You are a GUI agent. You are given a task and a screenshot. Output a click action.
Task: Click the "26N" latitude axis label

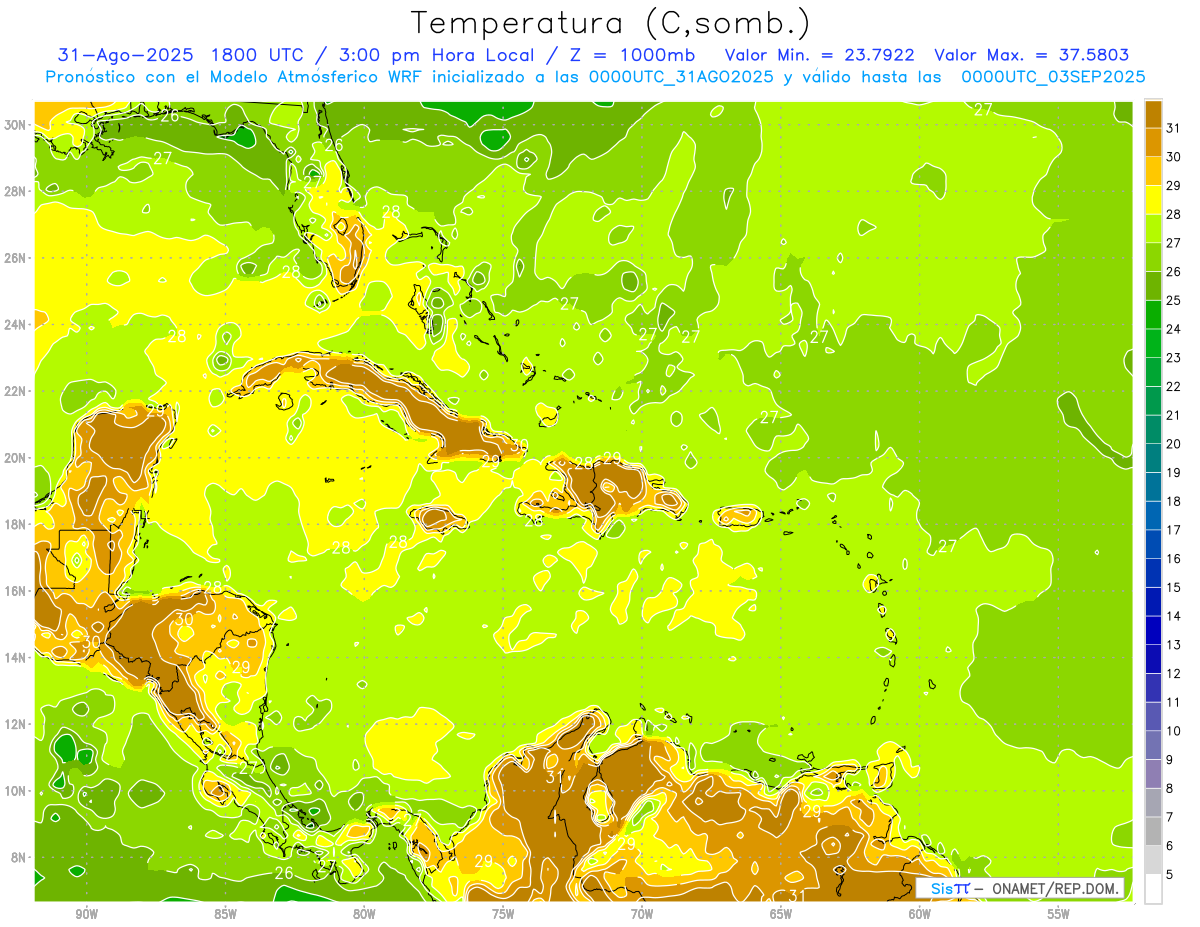(16, 258)
